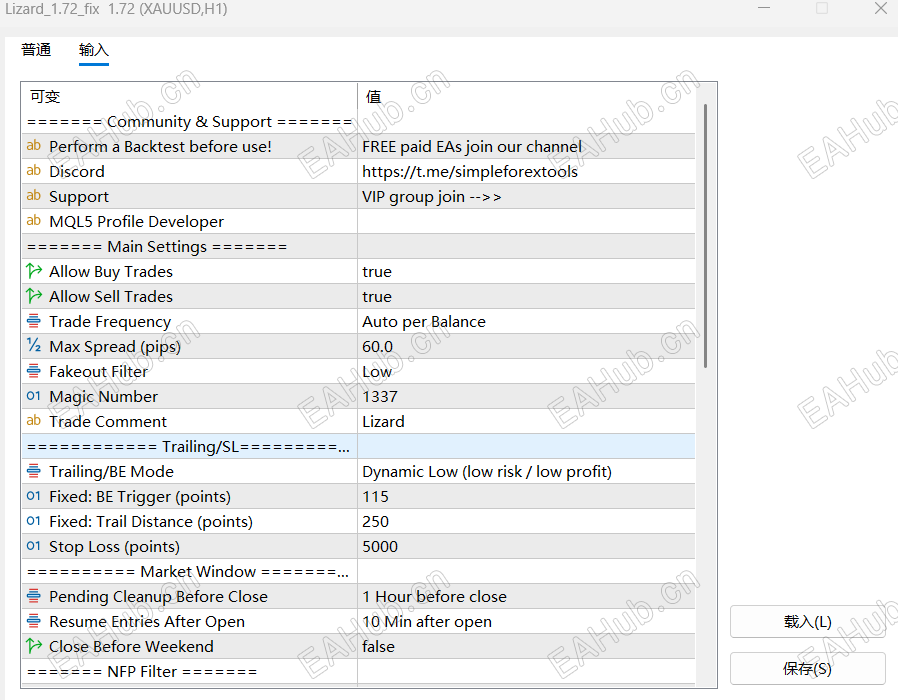Click the vertical scrollbar of the inputs list

coord(705,236)
